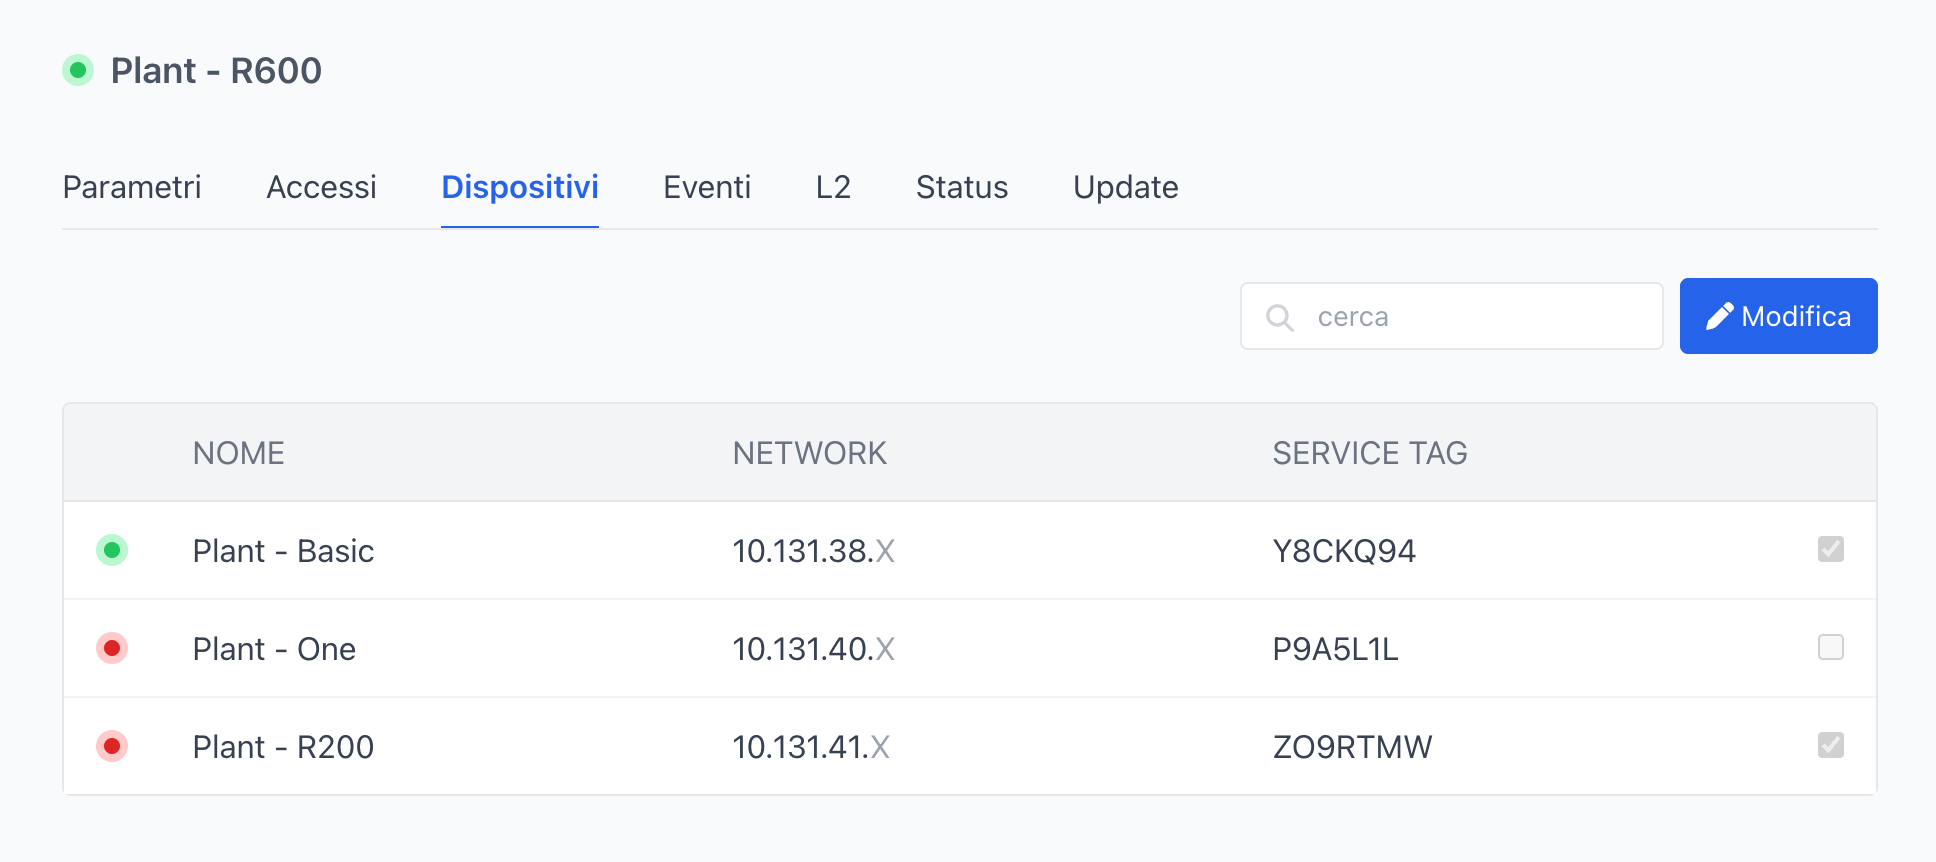The width and height of the screenshot is (1936, 862).
Task: Open the Parametri tab
Action: coord(132,187)
